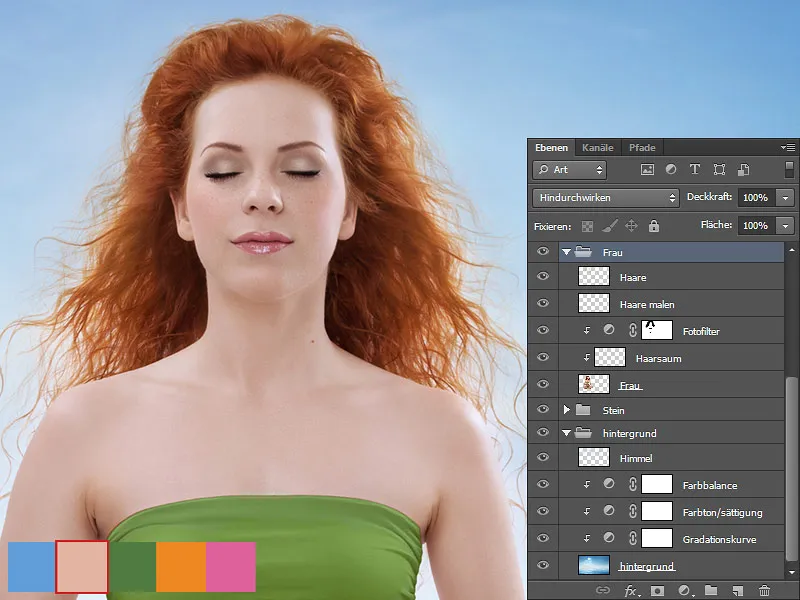Toggle visibility of the Gradationskurve layer

543,538
